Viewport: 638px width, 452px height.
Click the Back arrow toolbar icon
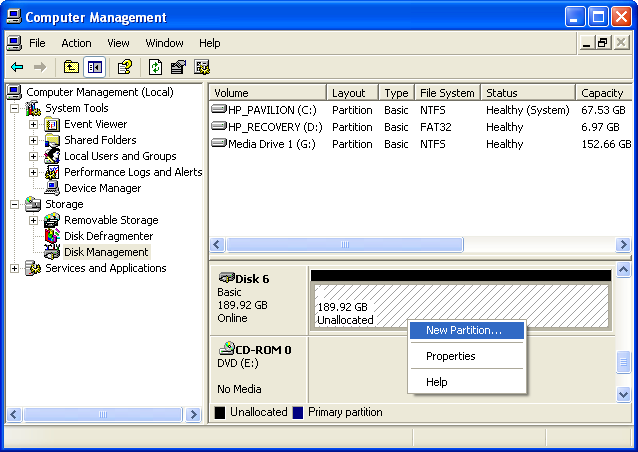(17, 67)
